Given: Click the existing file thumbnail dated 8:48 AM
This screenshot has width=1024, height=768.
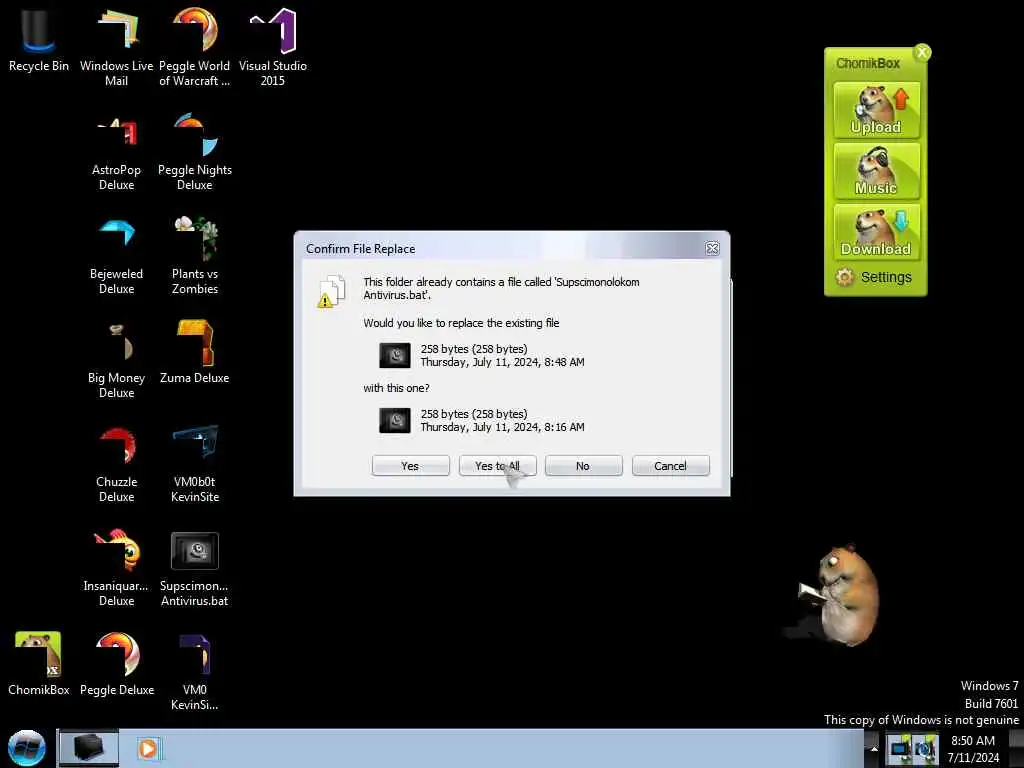Looking at the screenshot, I should pyautogui.click(x=395, y=356).
